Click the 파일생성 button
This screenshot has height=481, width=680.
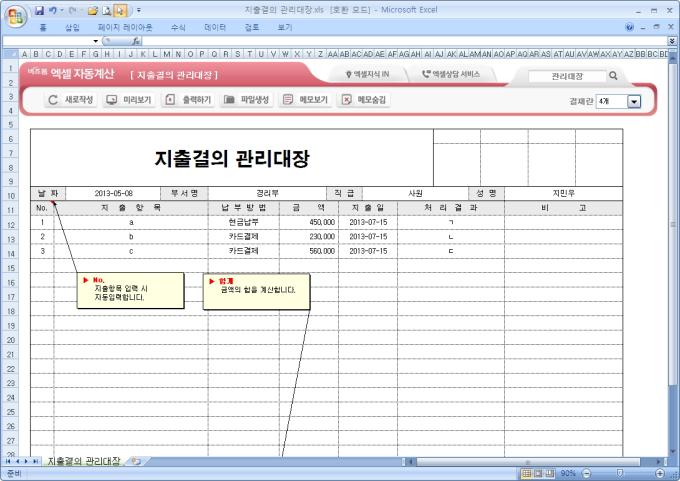[246, 100]
